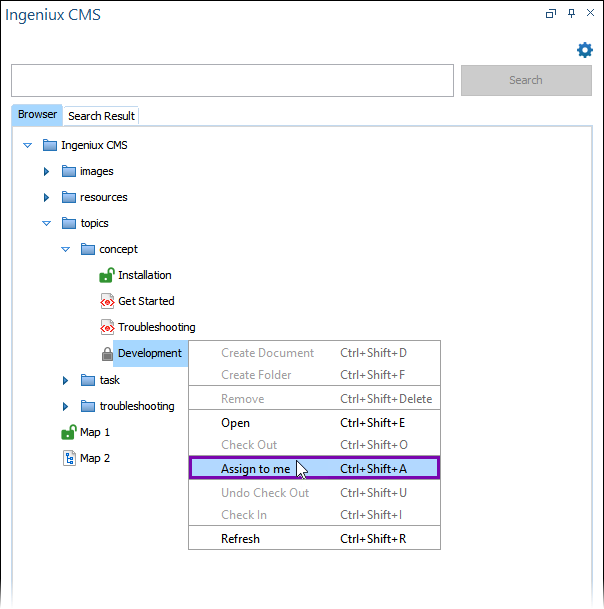This screenshot has width=604, height=609.
Task: Select the topics folder label
Action: 94,223
